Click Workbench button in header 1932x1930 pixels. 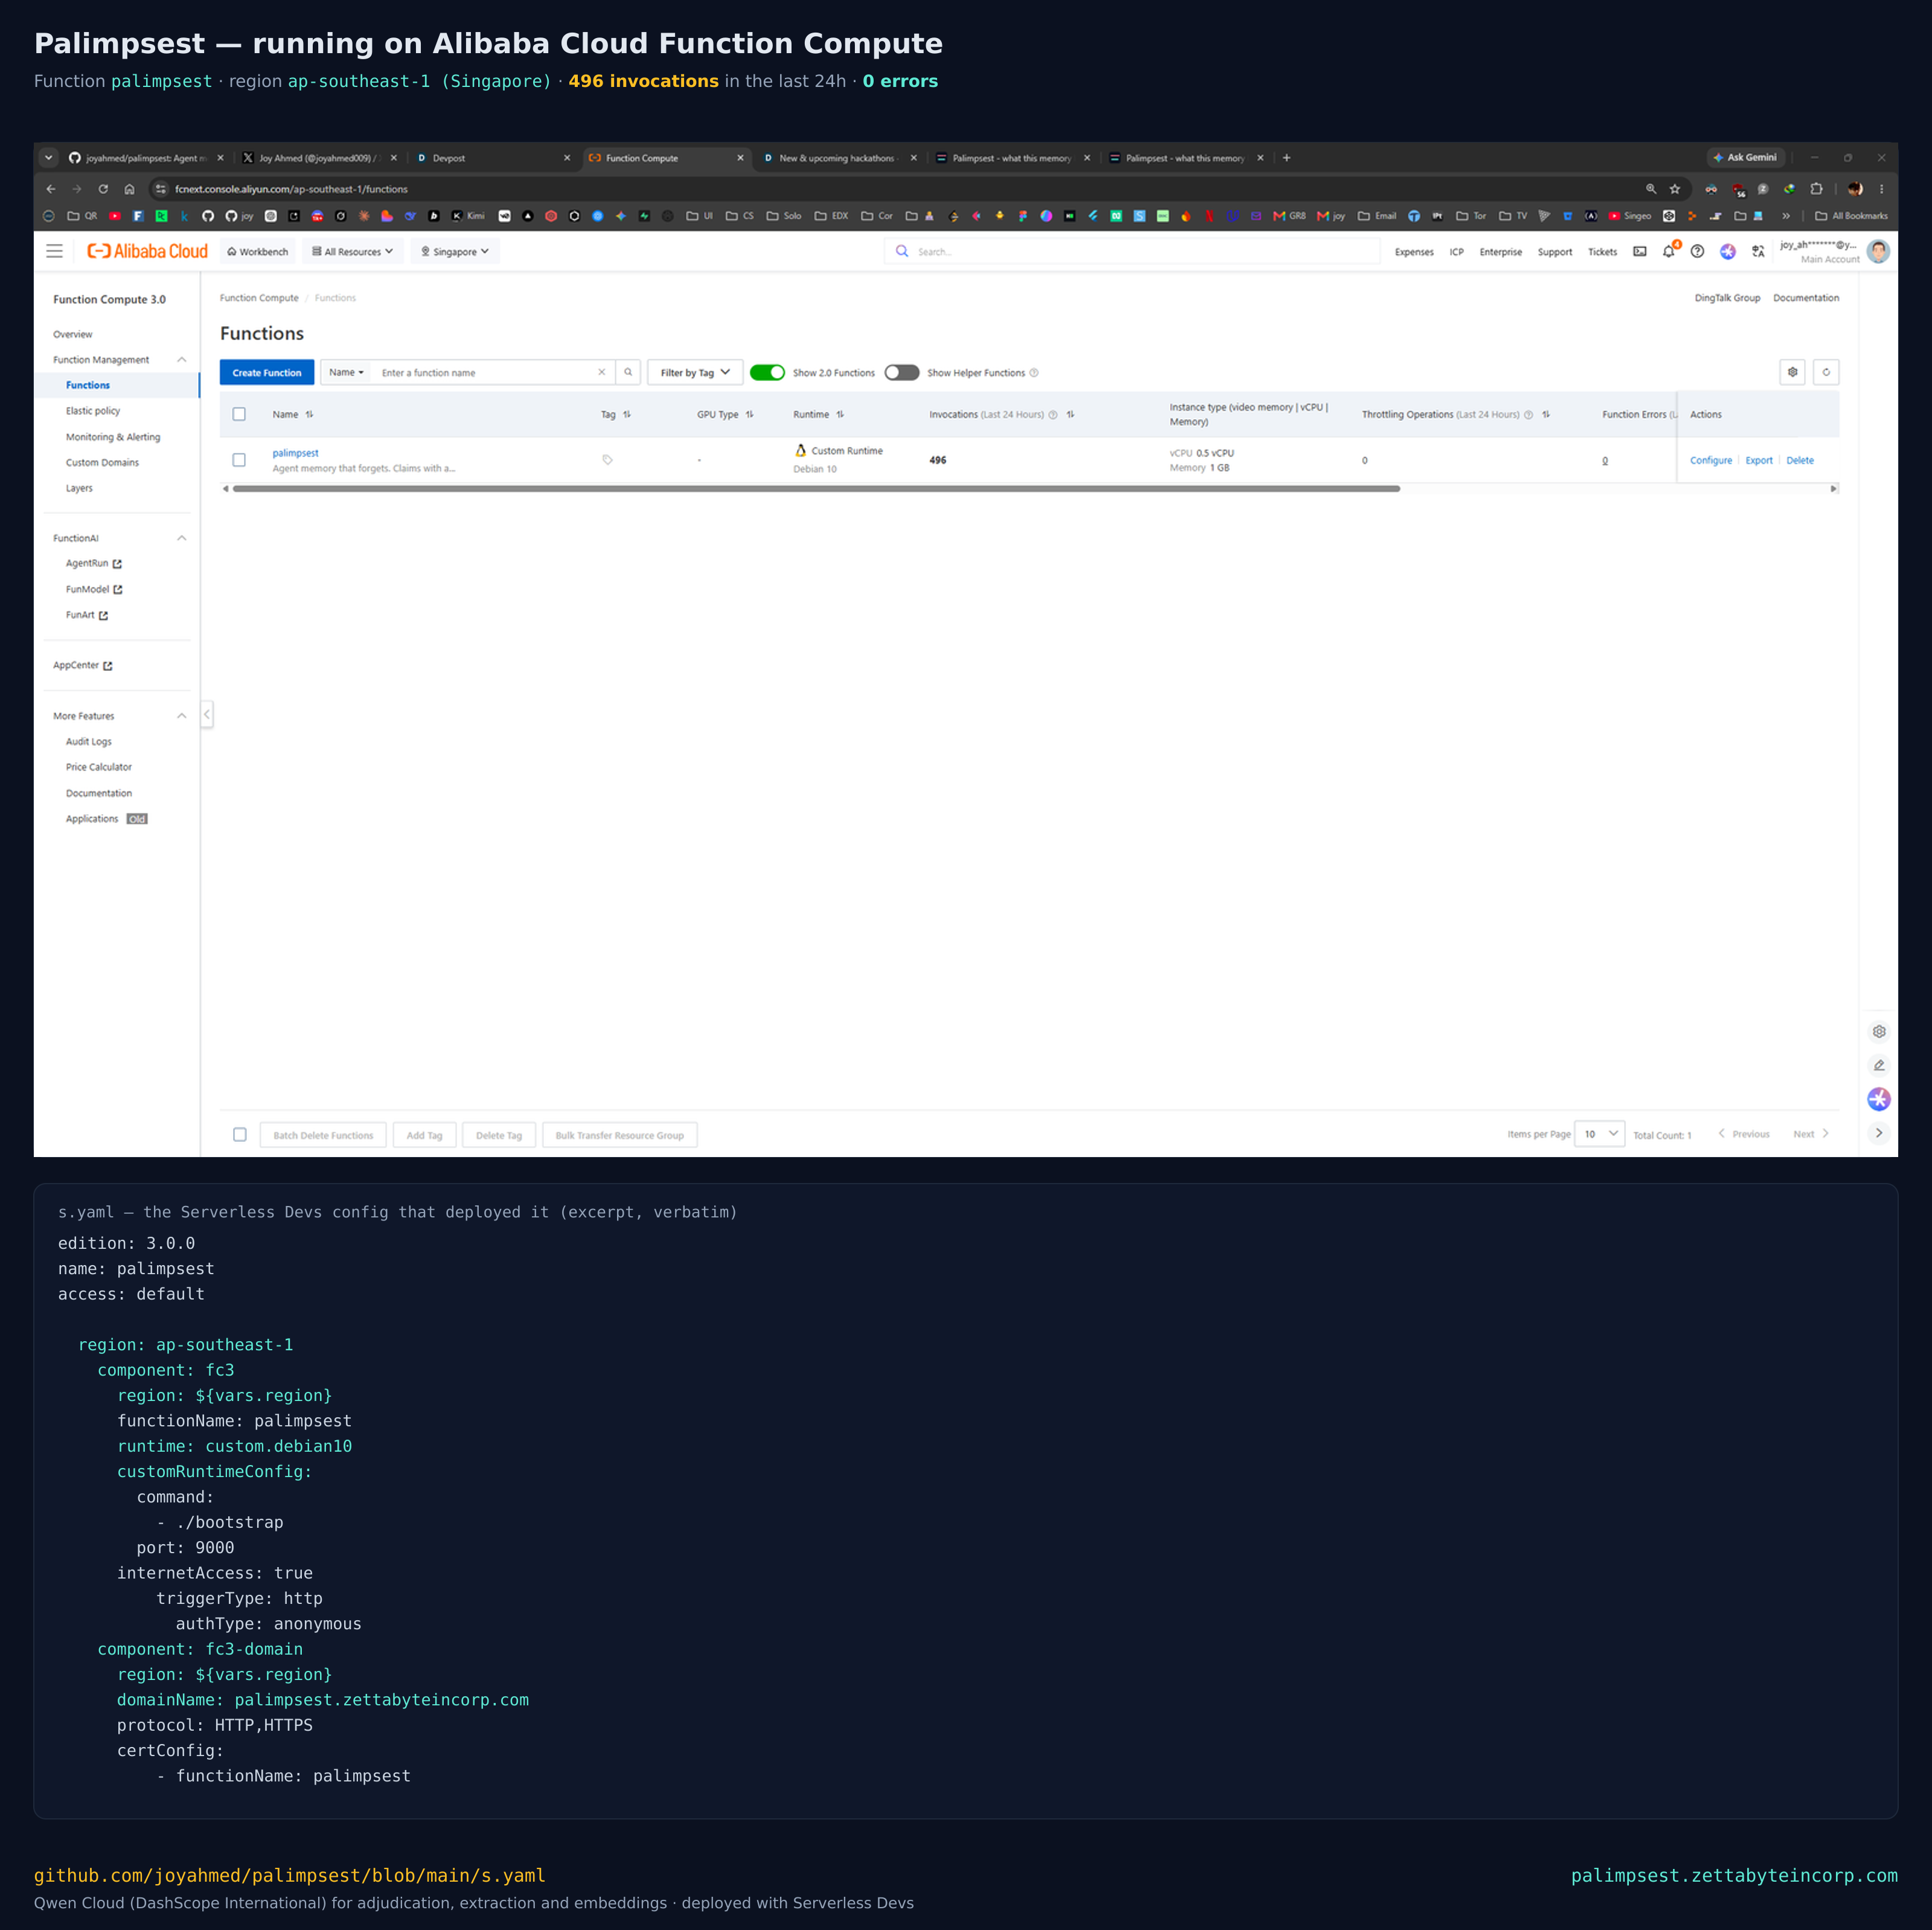(258, 251)
